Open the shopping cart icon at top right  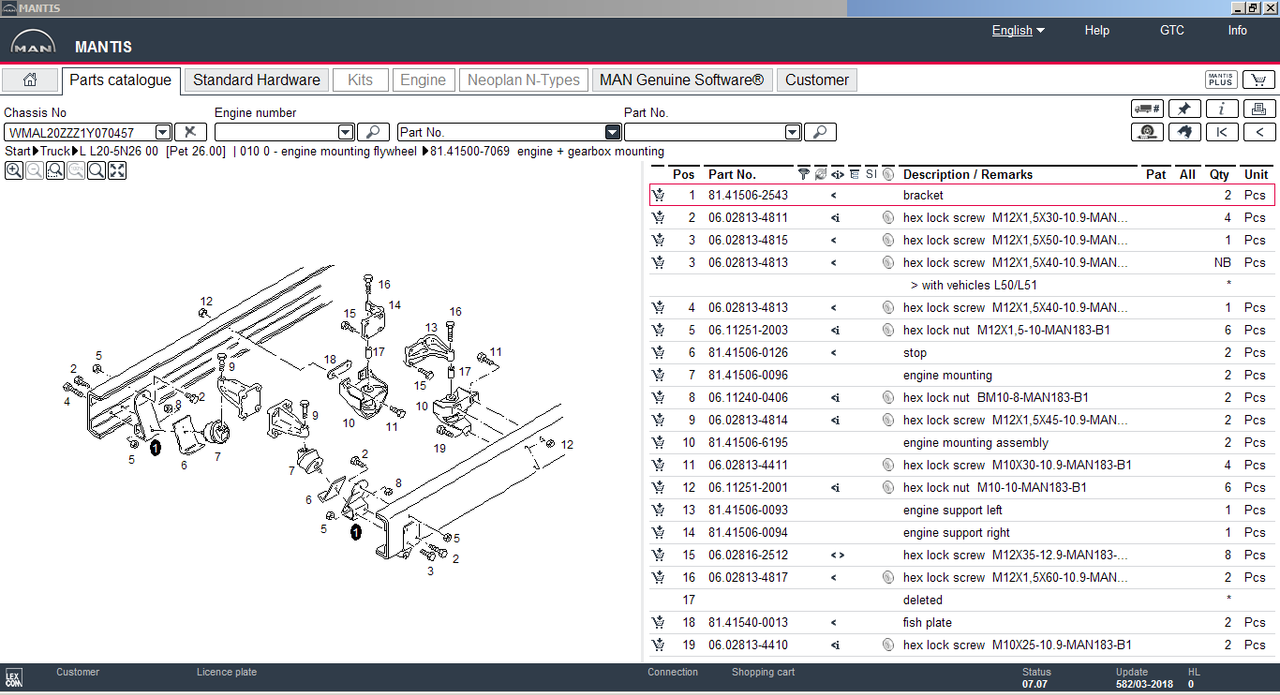point(1259,80)
